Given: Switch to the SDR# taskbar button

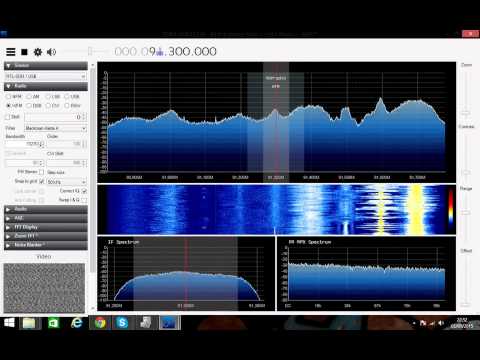Looking at the screenshot, I should coord(169,323).
